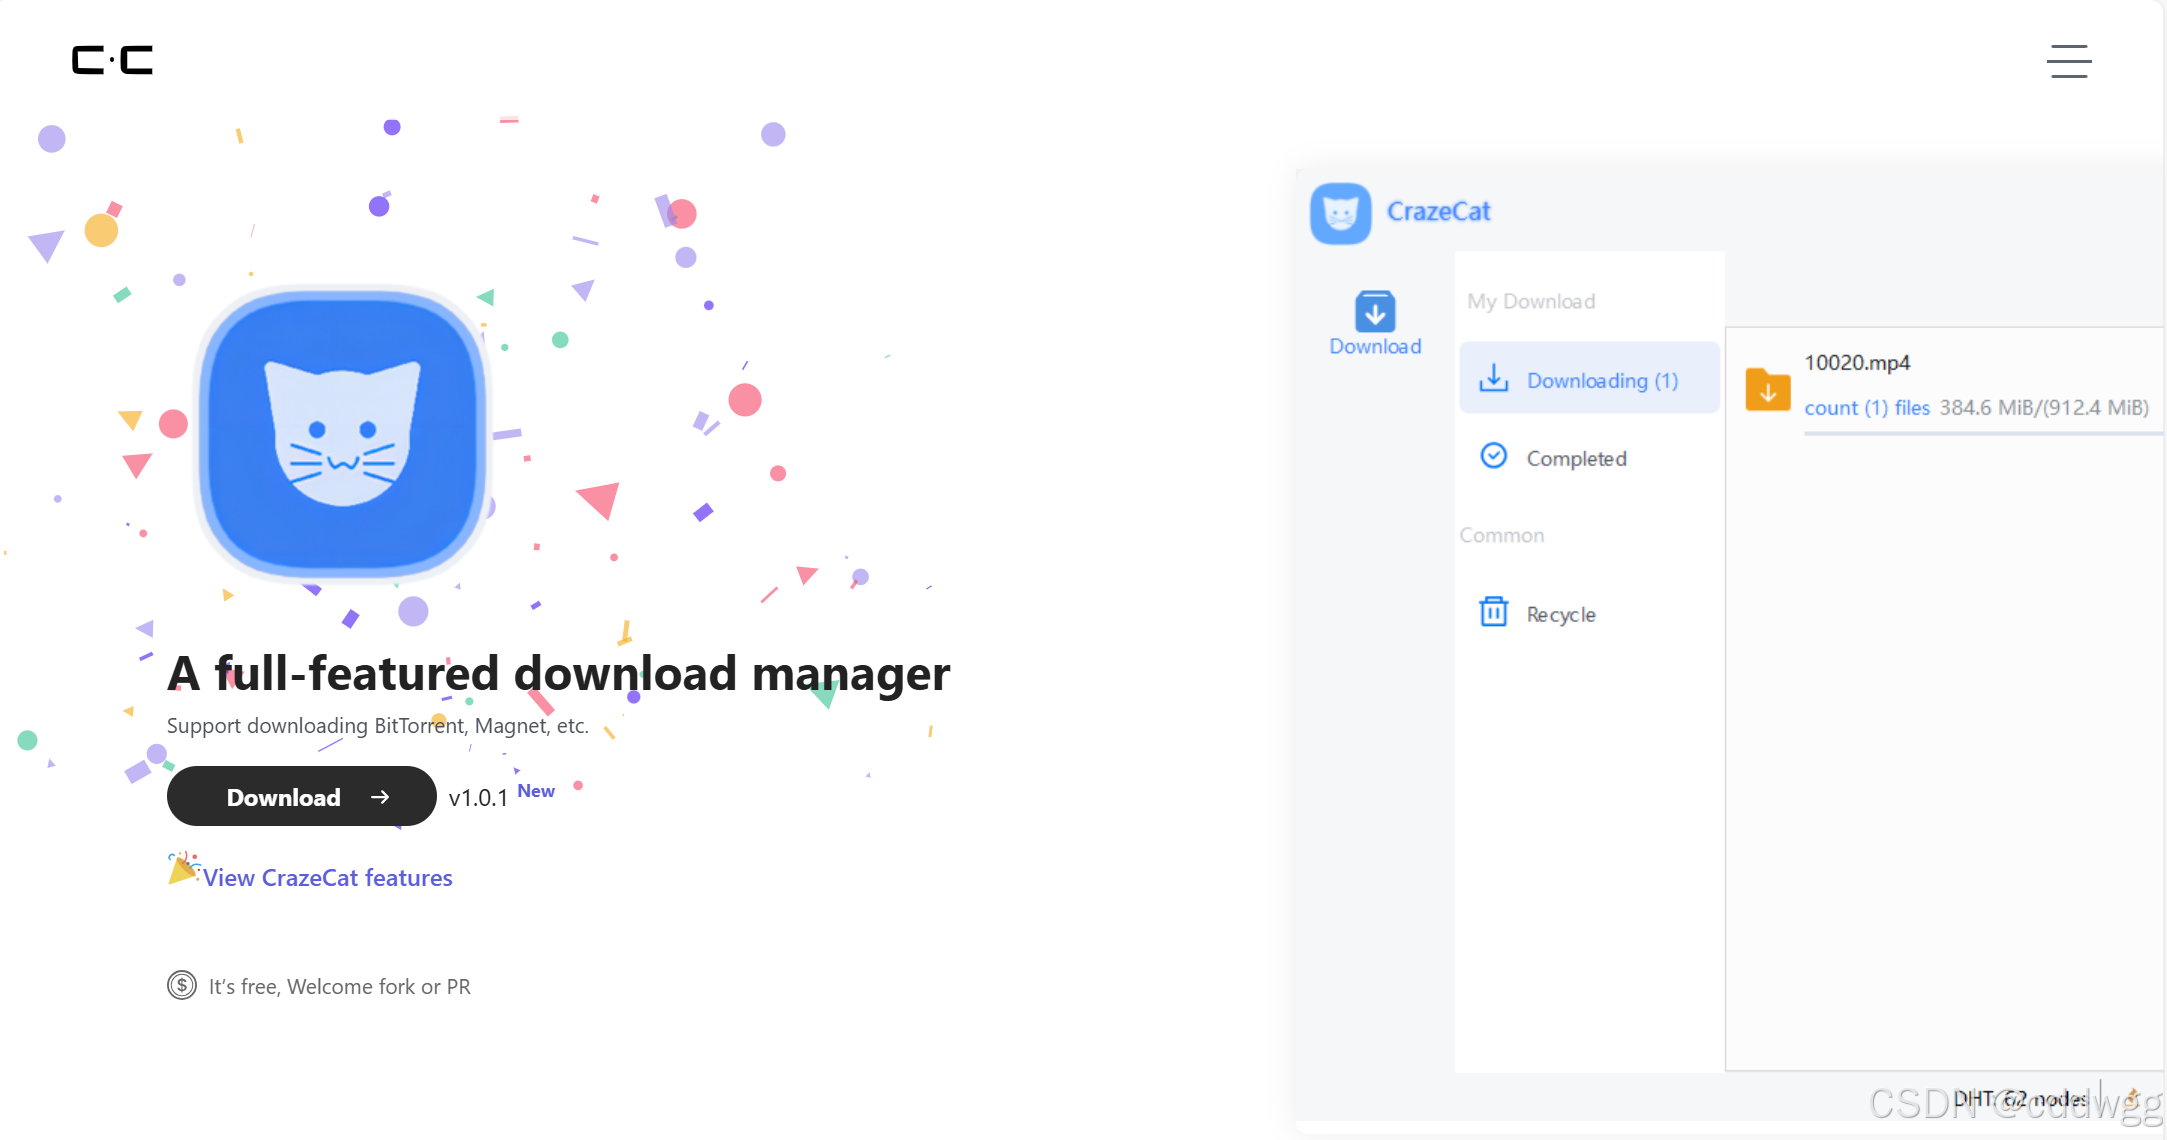2167x1140 pixels.
Task: Select the 10020.mp4 file entry
Action: [x=1856, y=362]
